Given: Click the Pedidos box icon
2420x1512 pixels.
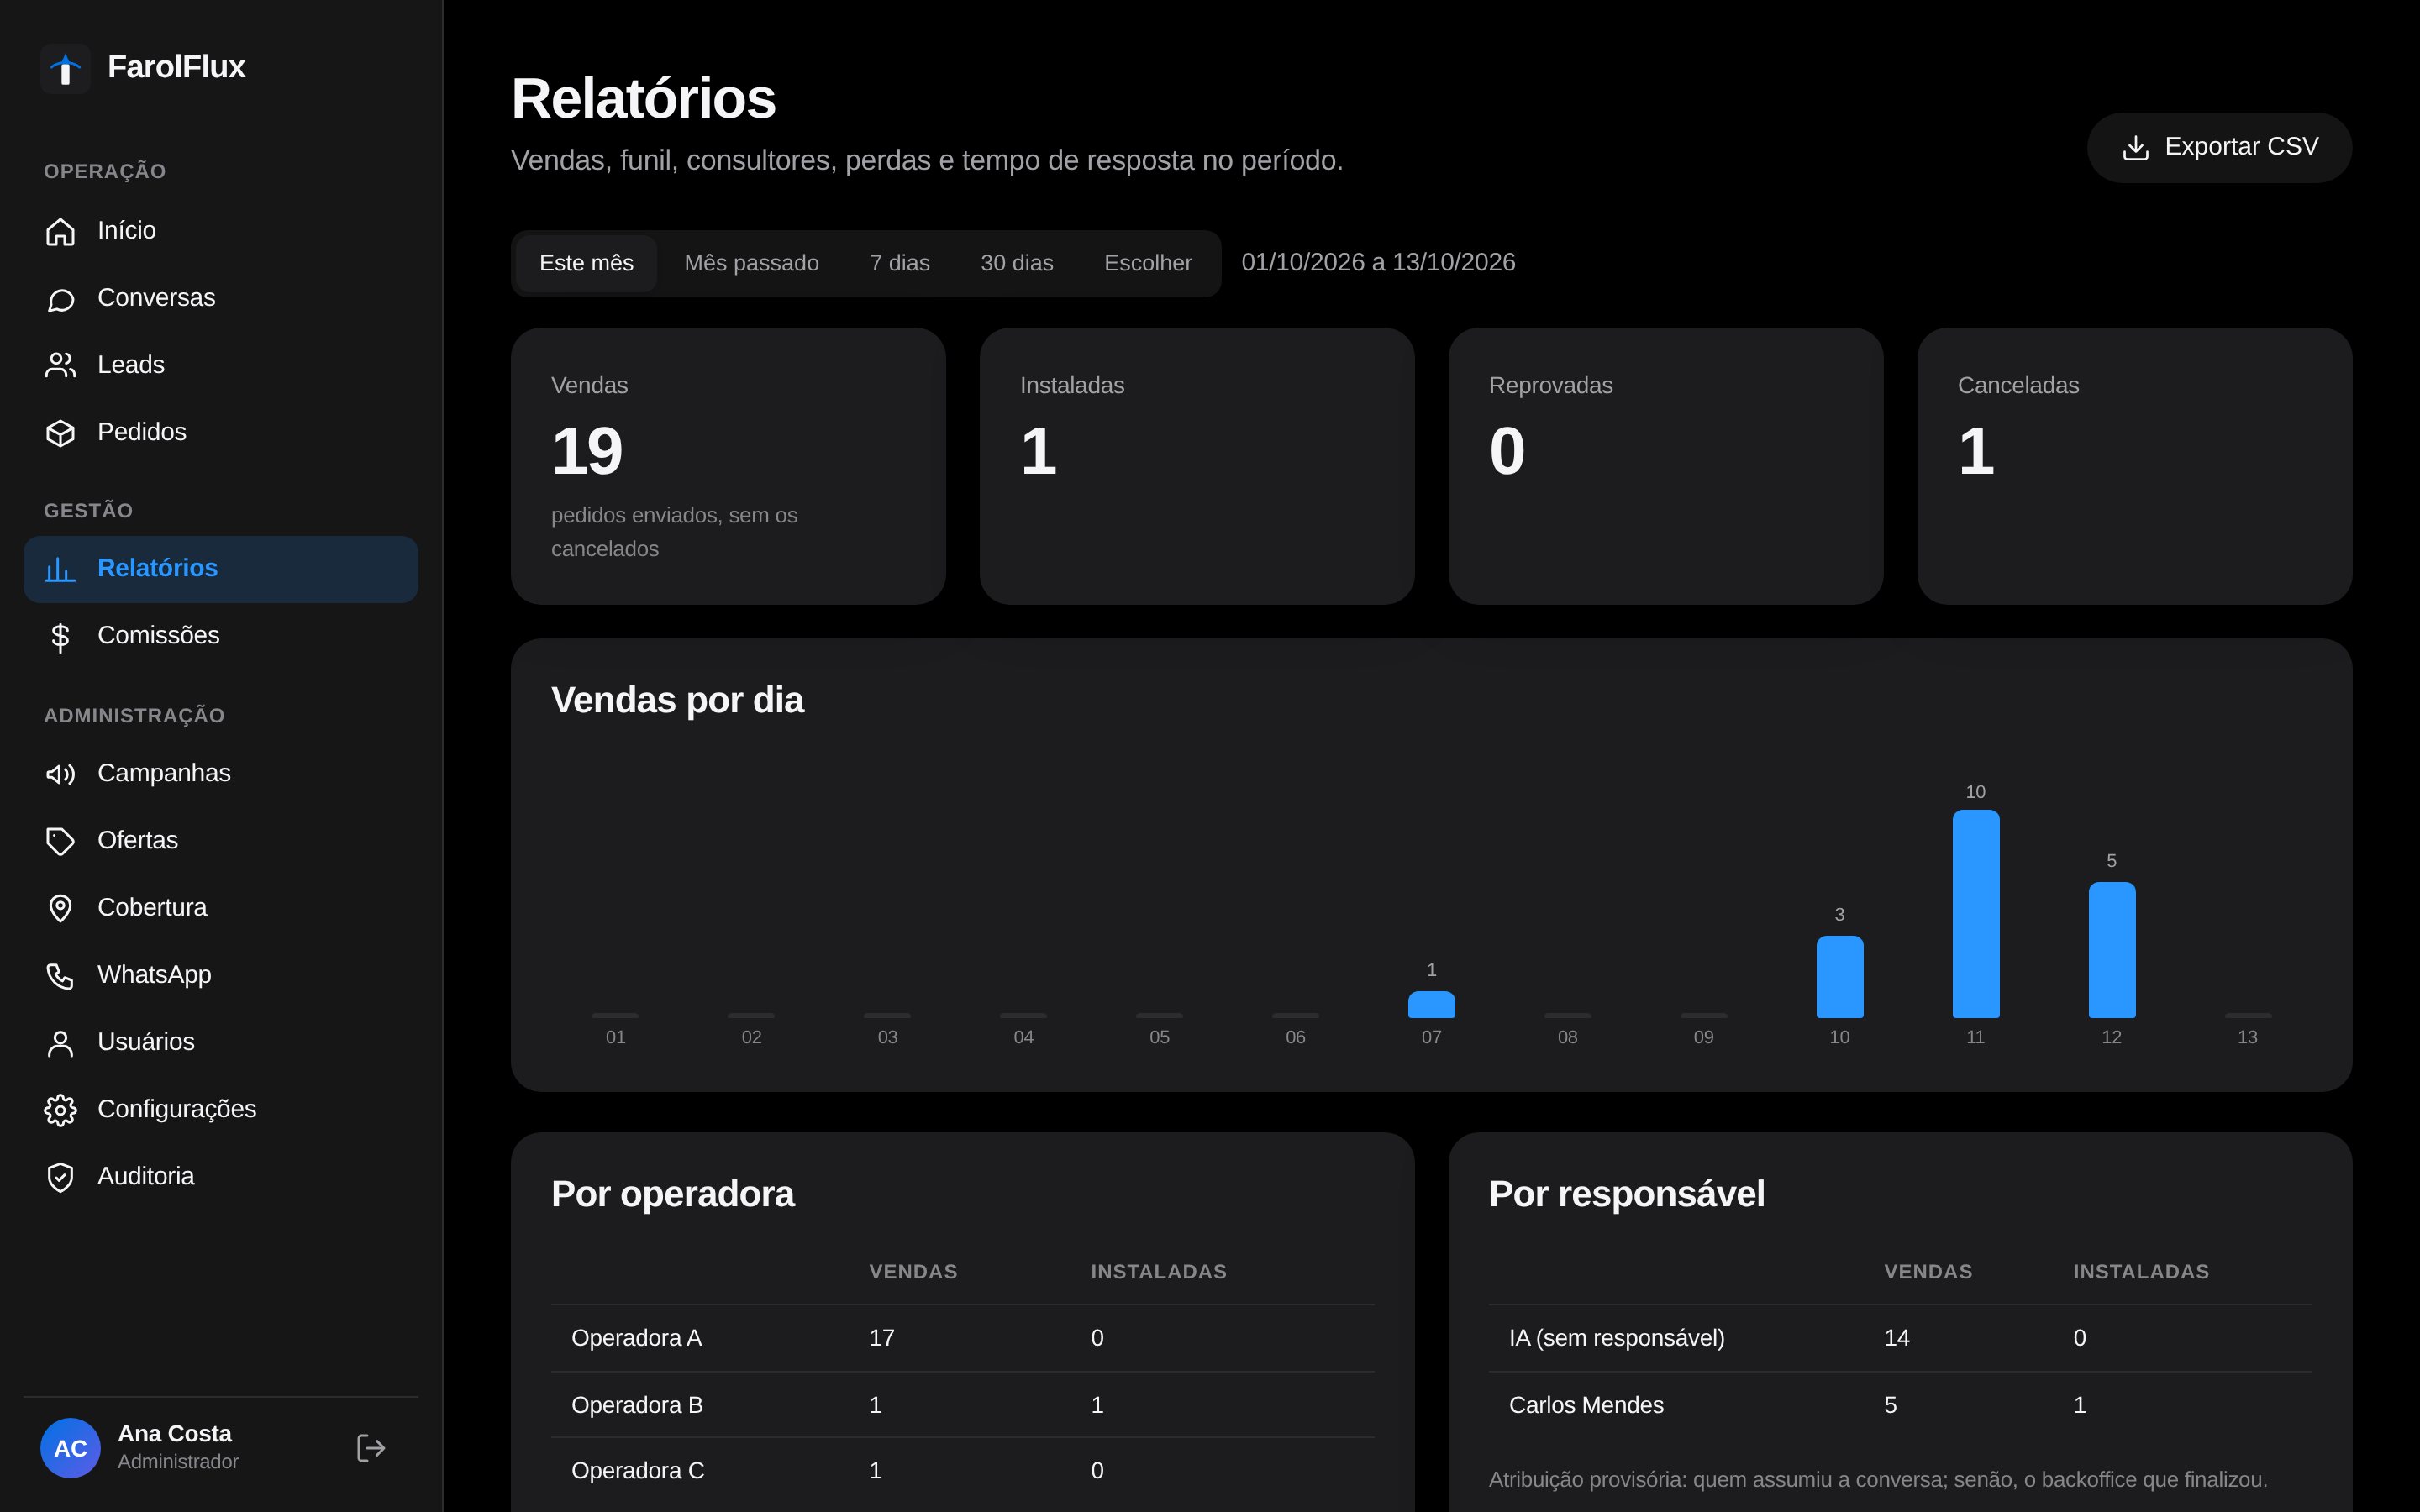Looking at the screenshot, I should point(60,433).
